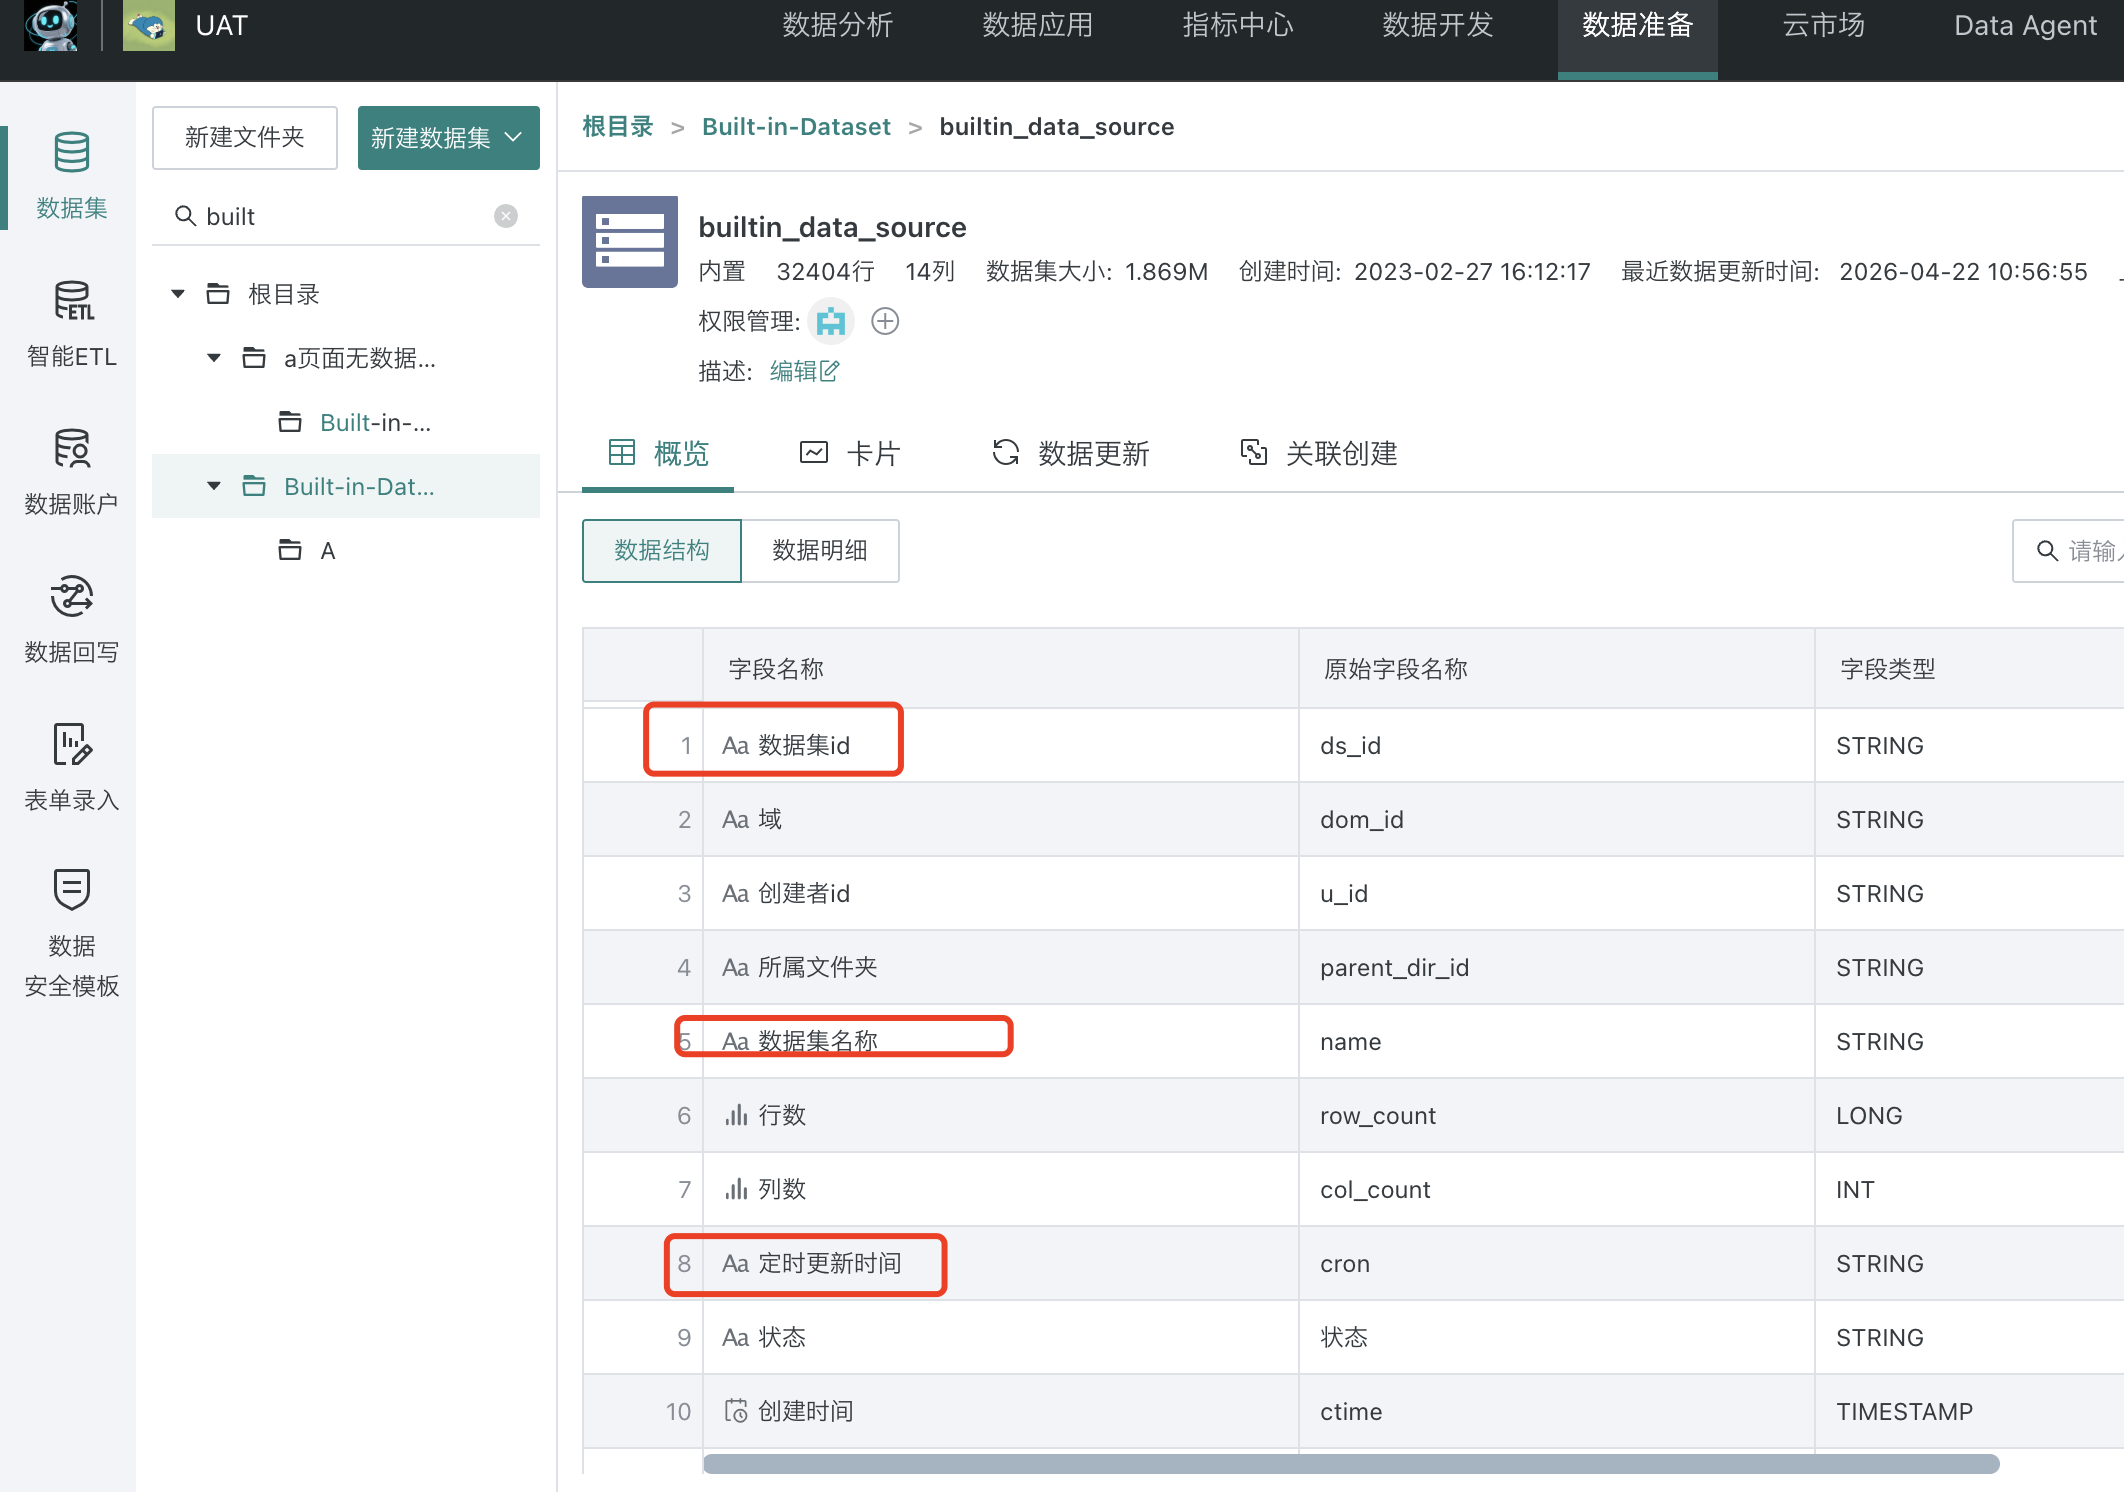This screenshot has height=1492, width=2124.
Task: Click the robot icon in top-left corner
Action: tap(50, 27)
